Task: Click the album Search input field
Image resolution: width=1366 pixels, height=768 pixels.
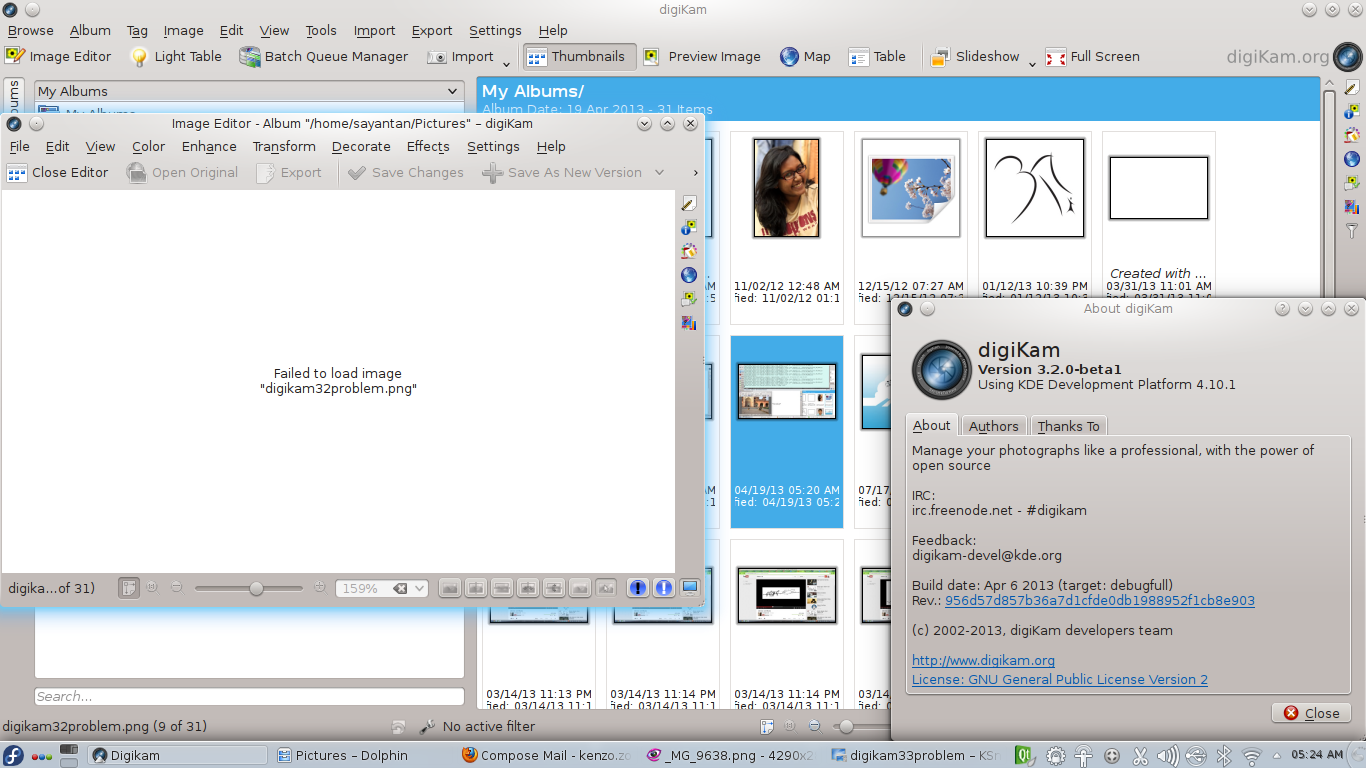Action: pos(249,696)
